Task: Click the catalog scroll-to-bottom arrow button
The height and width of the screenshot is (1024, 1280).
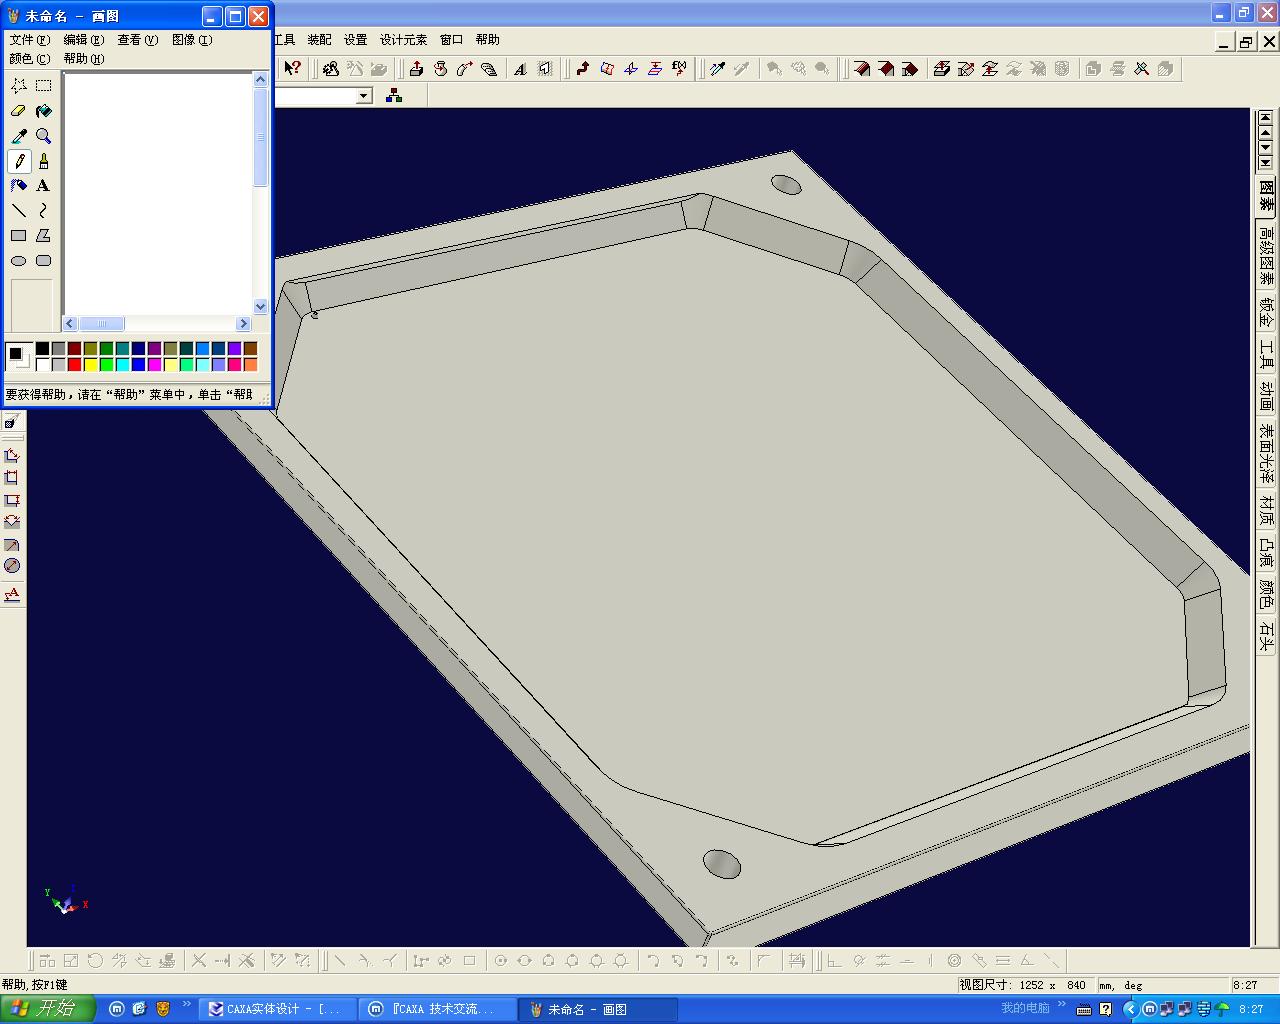Action: 1266,162
